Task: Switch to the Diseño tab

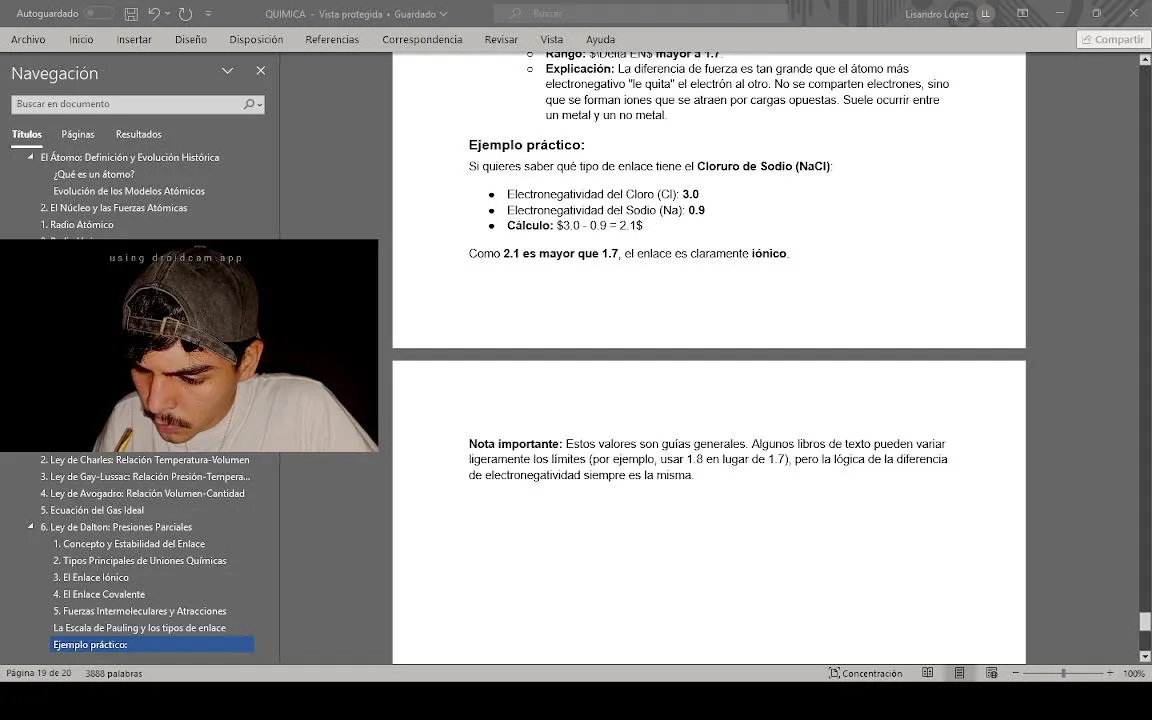Action: click(191, 40)
